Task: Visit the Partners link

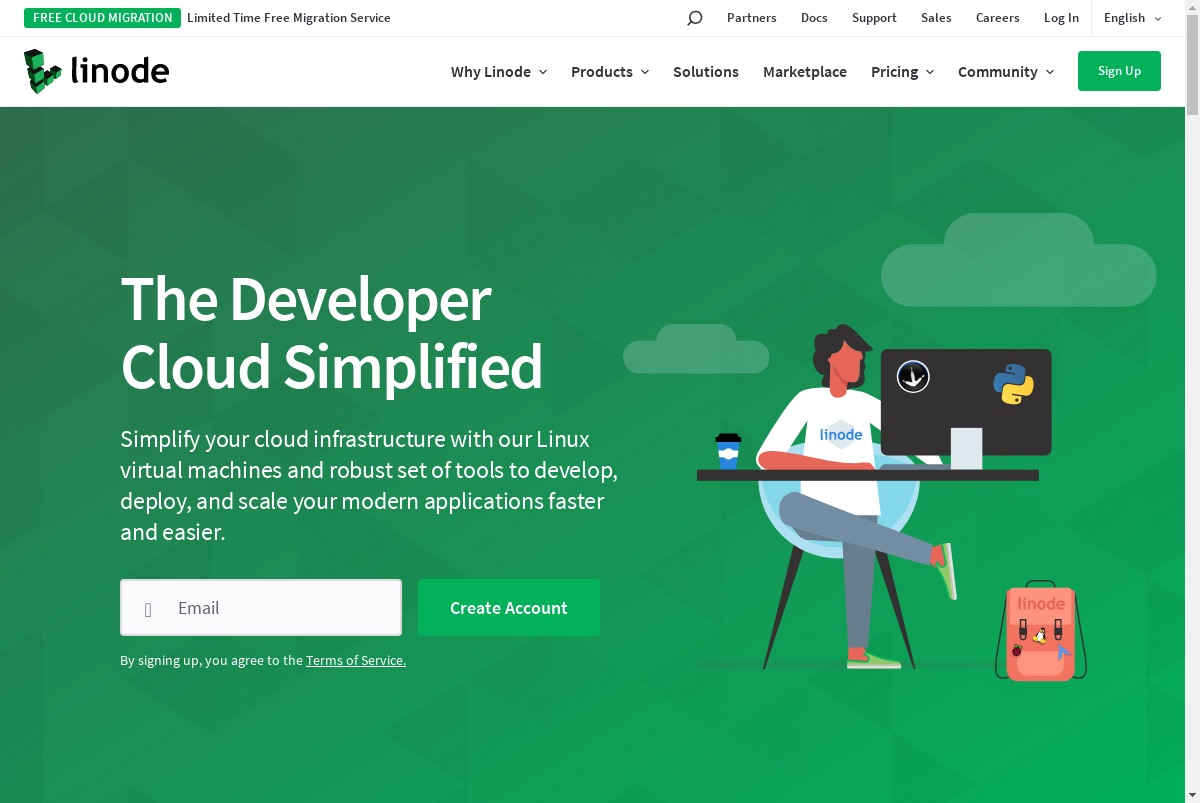Action: tap(752, 18)
